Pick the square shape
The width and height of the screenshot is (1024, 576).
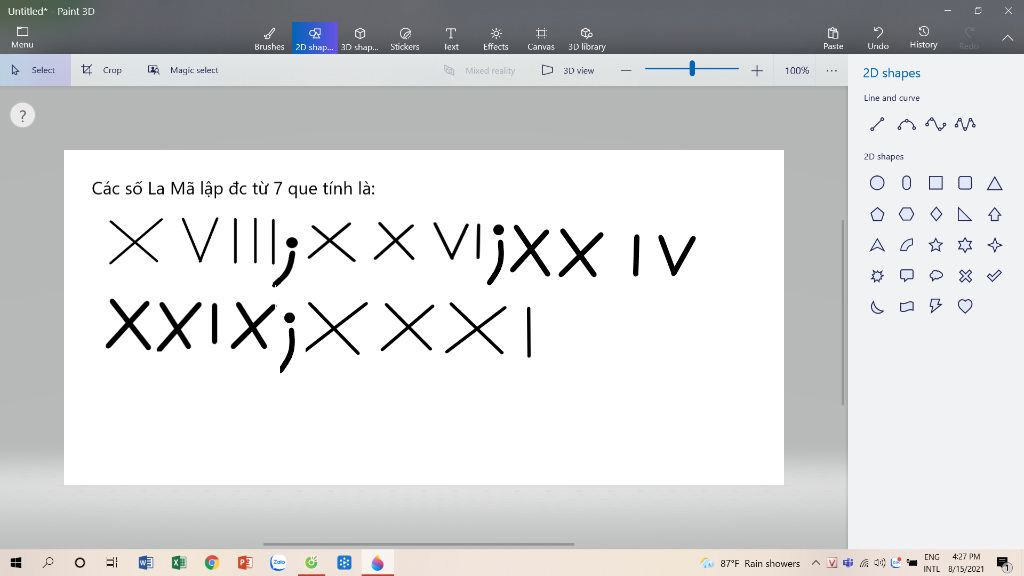click(x=936, y=183)
